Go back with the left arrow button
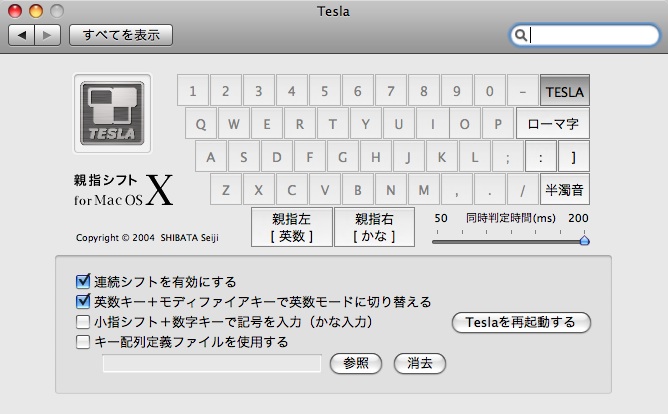This screenshot has height=414, width=668. (21, 35)
